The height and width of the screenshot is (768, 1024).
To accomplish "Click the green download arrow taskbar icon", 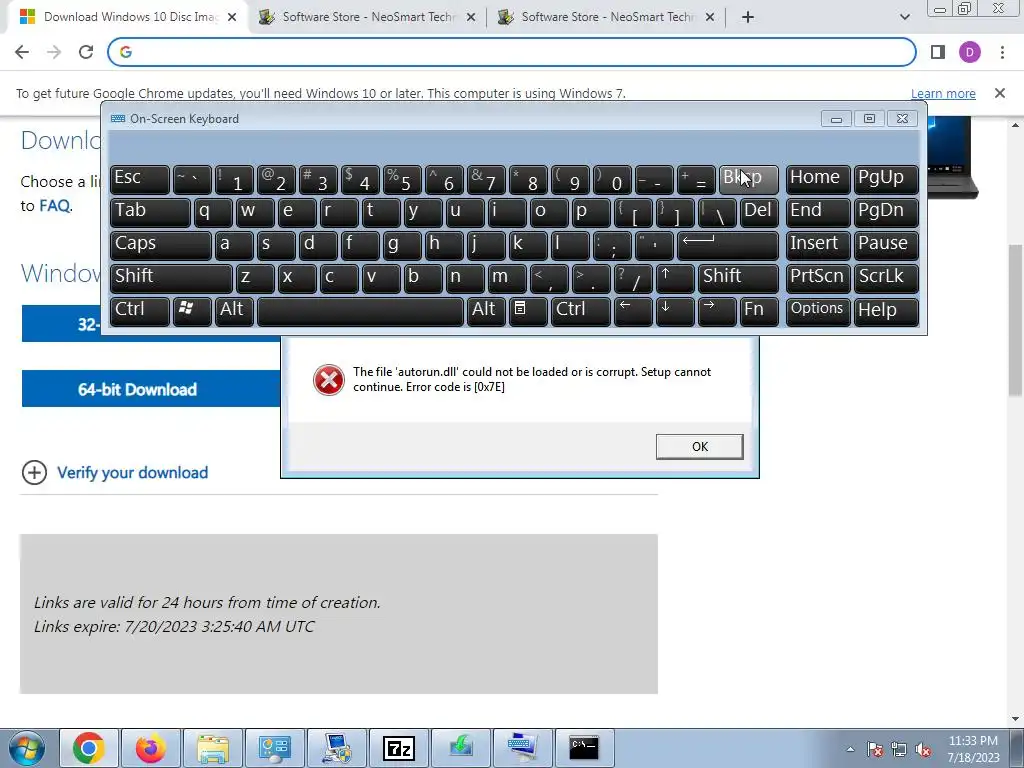I will click(460, 748).
